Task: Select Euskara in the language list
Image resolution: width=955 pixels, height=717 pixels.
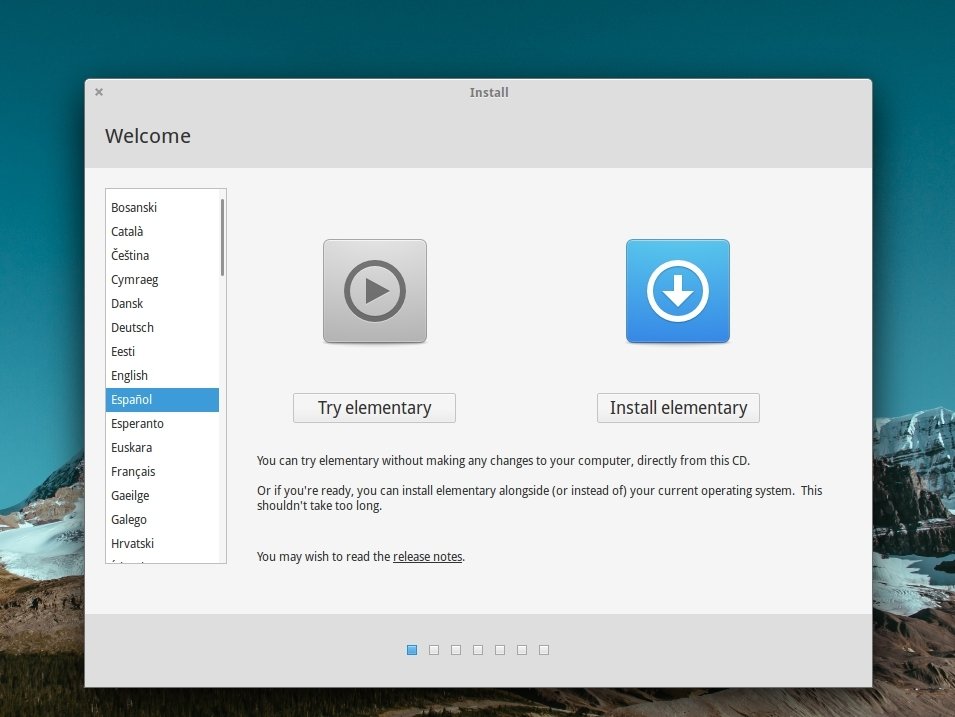Action: (162, 448)
